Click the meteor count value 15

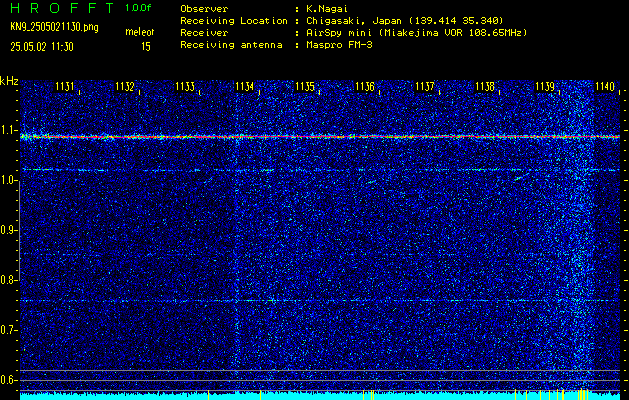click(x=146, y=47)
